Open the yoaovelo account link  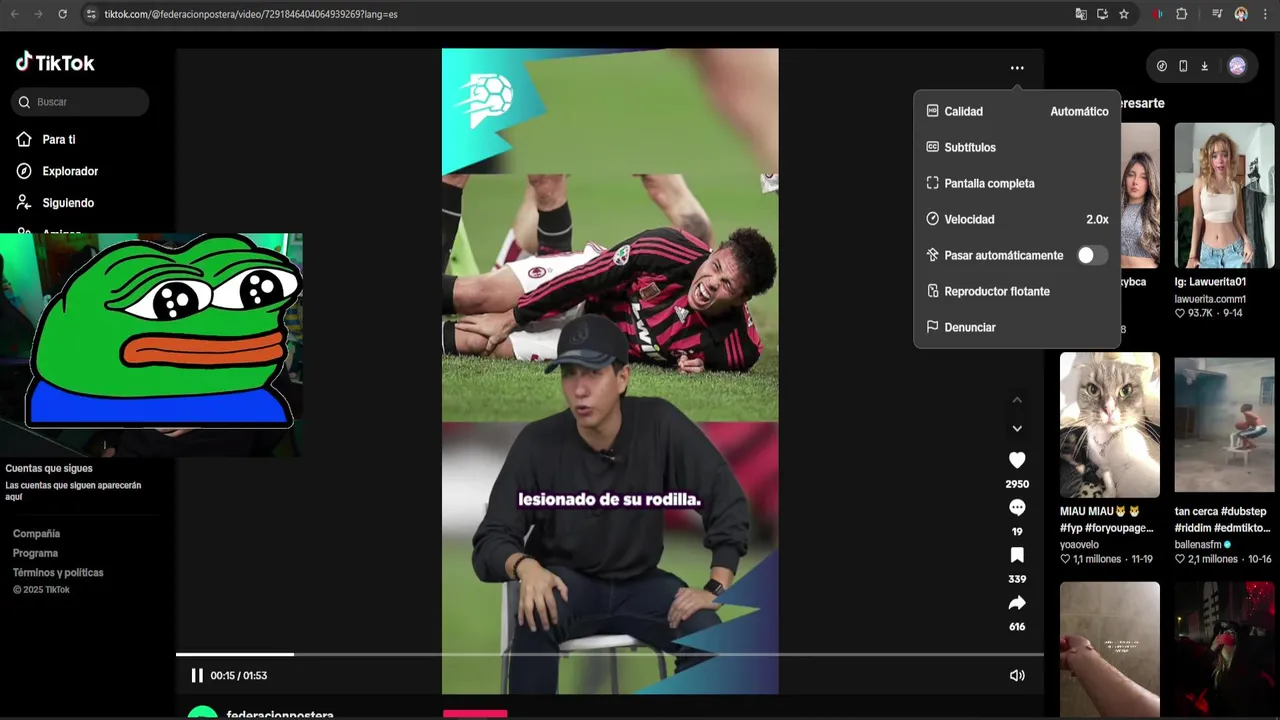[1079, 545]
